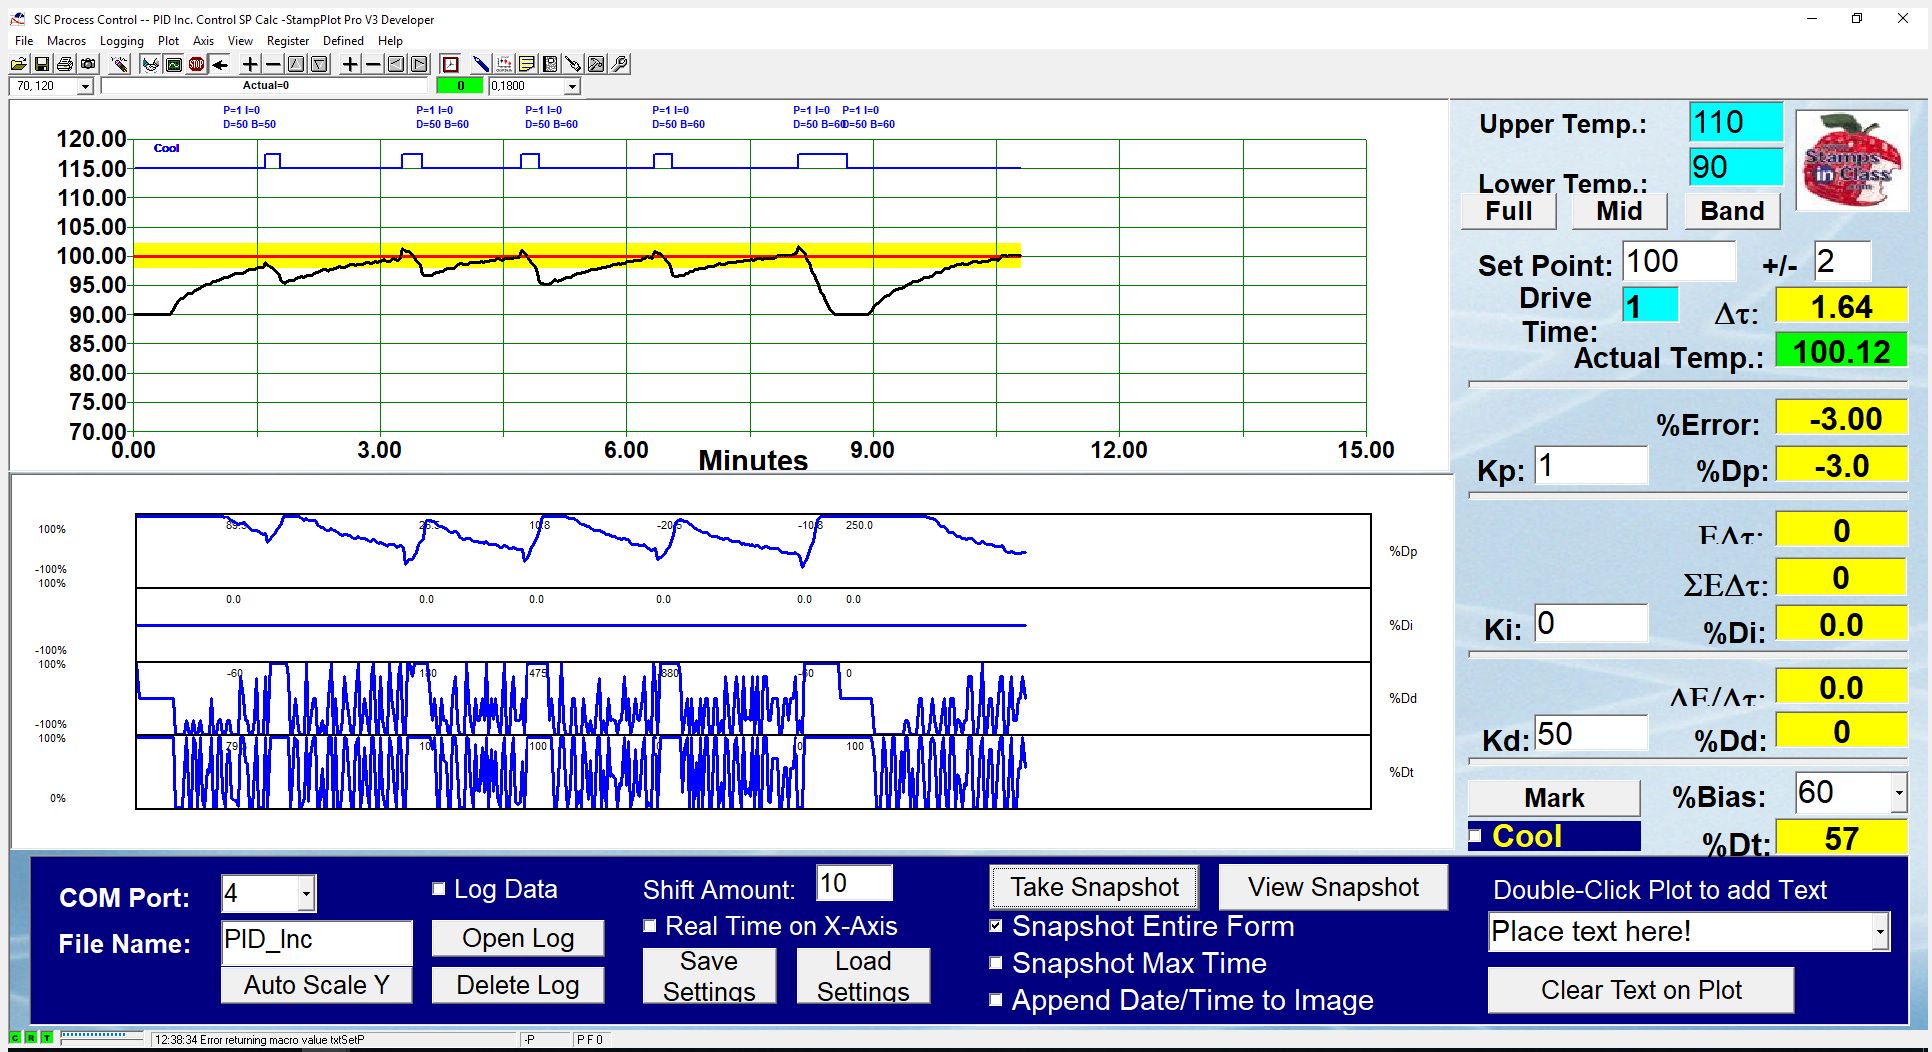This screenshot has height=1052, width=1932.
Task: Click the View Snapshot button
Action: [x=1333, y=887]
